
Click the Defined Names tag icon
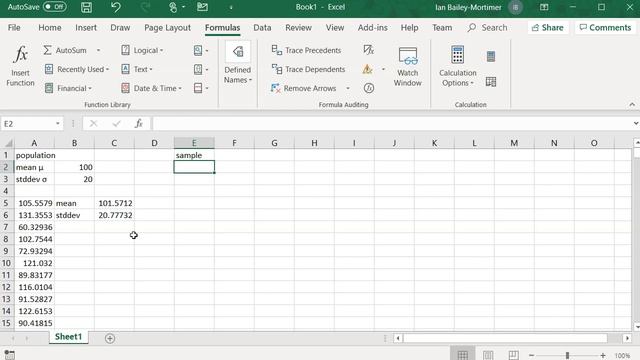[238, 52]
